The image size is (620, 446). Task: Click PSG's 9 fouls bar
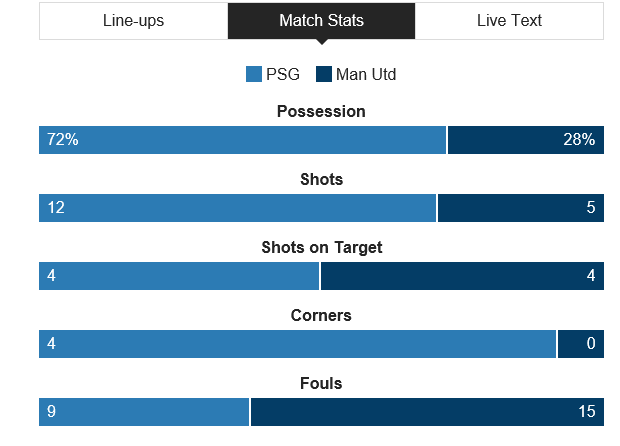point(144,412)
